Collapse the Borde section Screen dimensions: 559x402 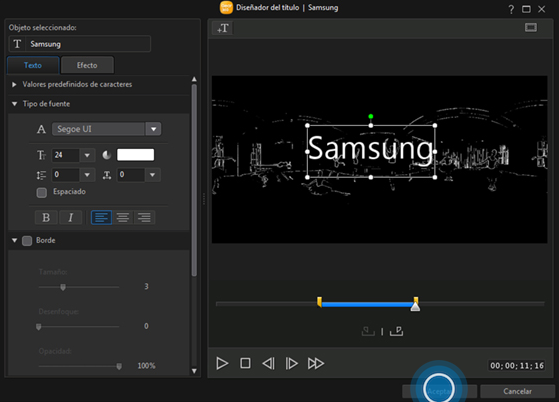[14, 241]
